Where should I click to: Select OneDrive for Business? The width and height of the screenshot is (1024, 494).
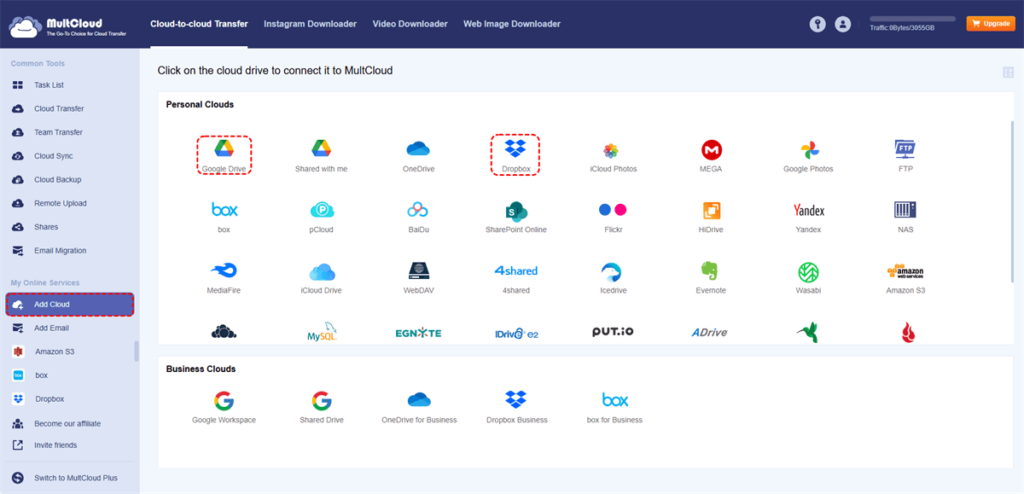419,408
